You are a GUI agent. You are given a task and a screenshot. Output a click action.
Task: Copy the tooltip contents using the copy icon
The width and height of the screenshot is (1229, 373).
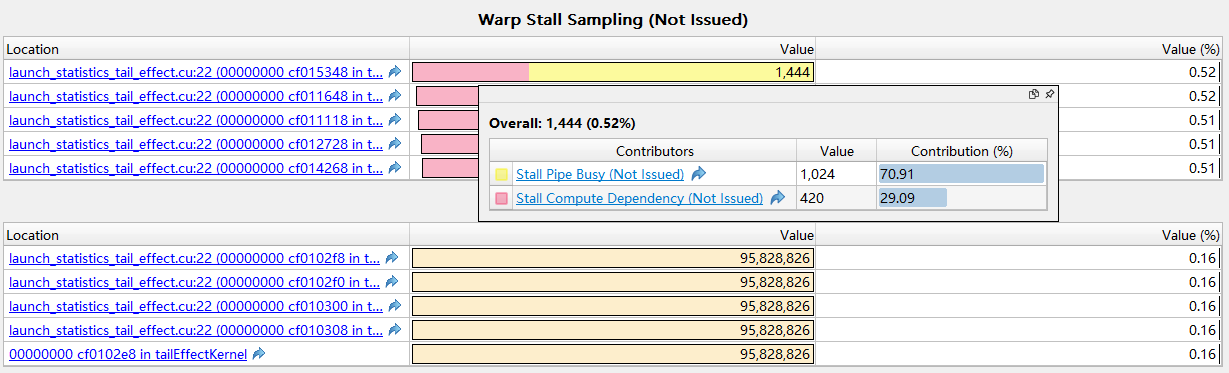coord(1034,94)
